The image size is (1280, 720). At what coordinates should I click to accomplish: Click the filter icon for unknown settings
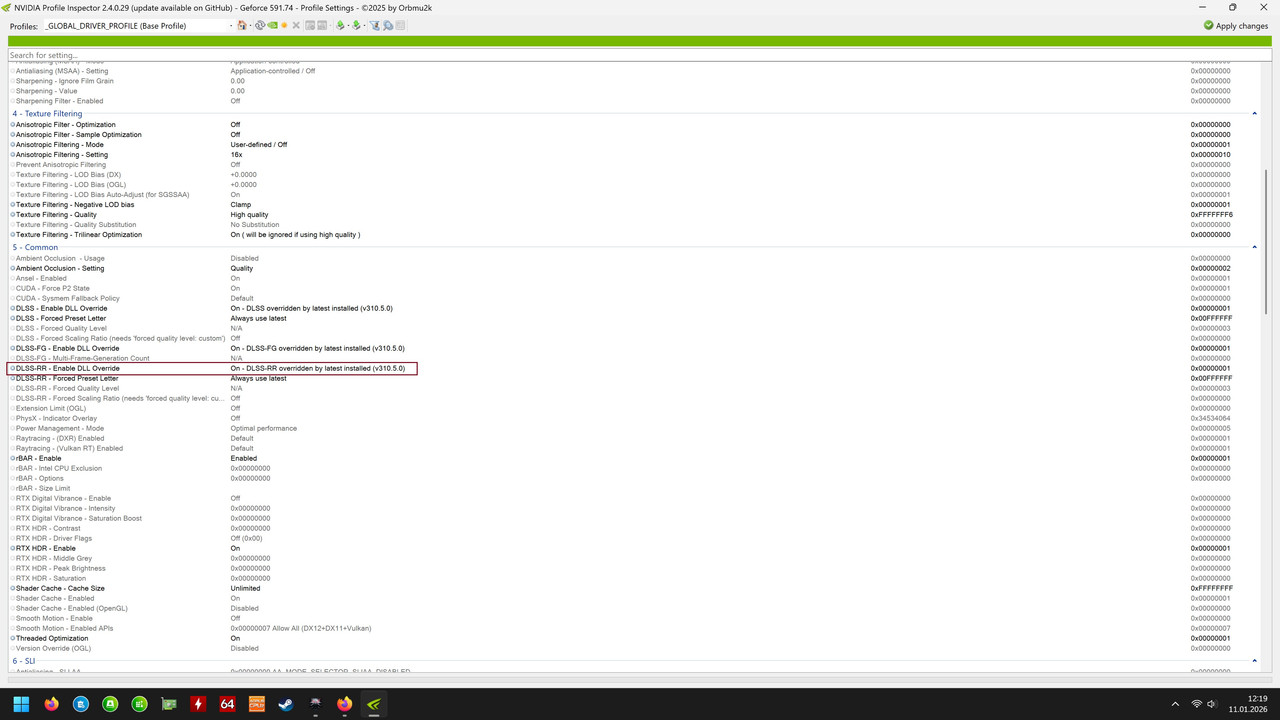click(375, 25)
